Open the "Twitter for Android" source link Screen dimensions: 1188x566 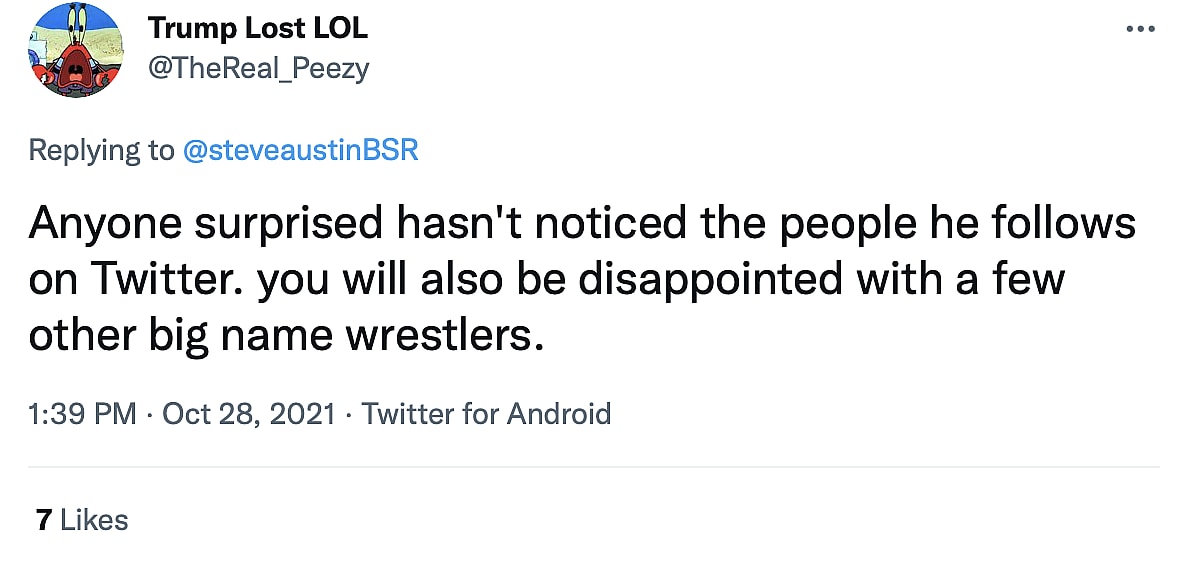pyautogui.click(x=486, y=413)
